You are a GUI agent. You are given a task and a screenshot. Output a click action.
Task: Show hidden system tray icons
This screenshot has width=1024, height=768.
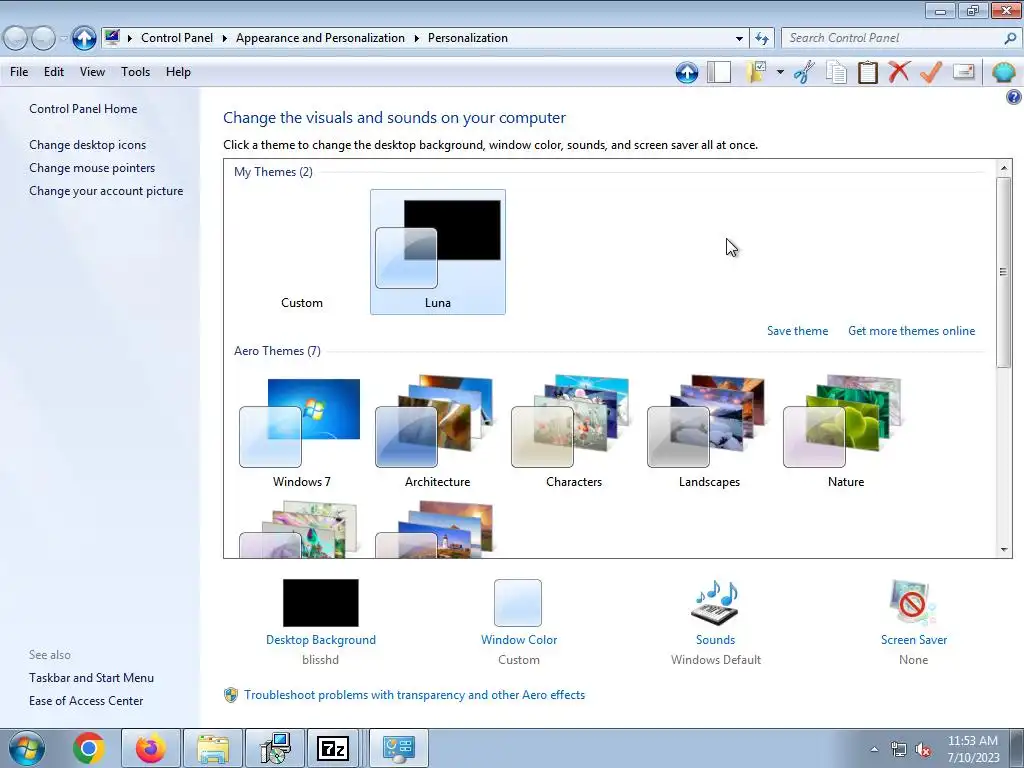point(874,750)
